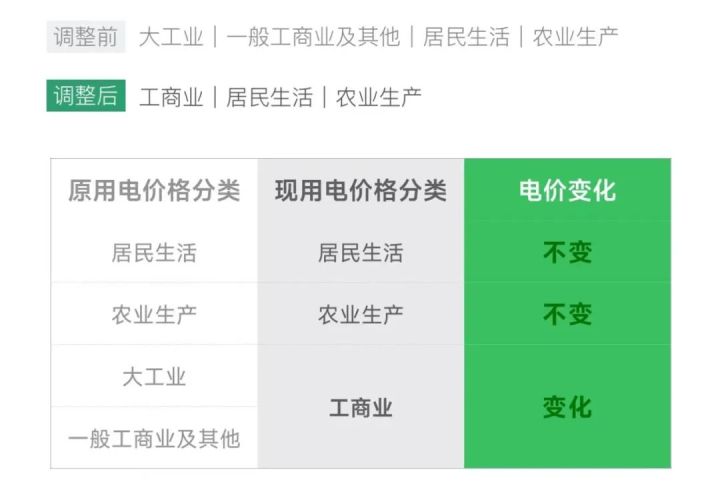Select 居民生活 cell in 现用电价格分类 column
The height and width of the screenshot is (496, 720).
coord(360,253)
